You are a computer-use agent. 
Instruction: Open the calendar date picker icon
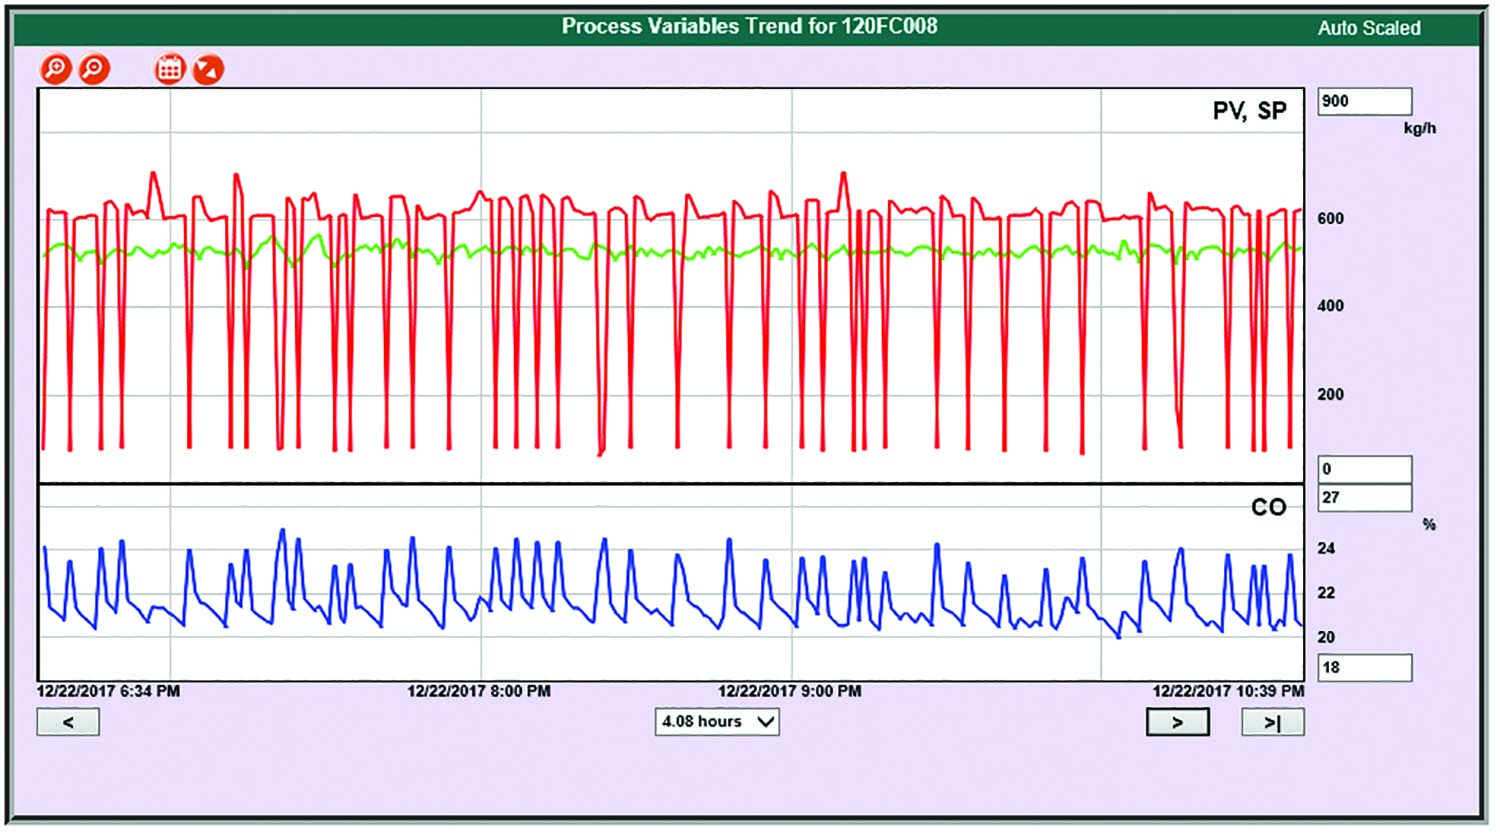(170, 69)
